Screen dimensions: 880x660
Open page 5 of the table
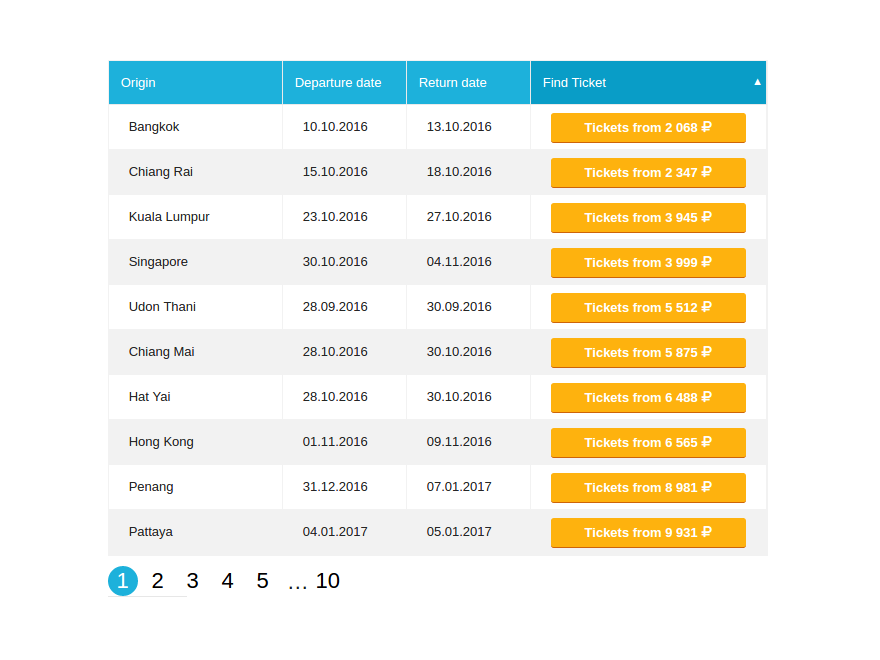(262, 581)
